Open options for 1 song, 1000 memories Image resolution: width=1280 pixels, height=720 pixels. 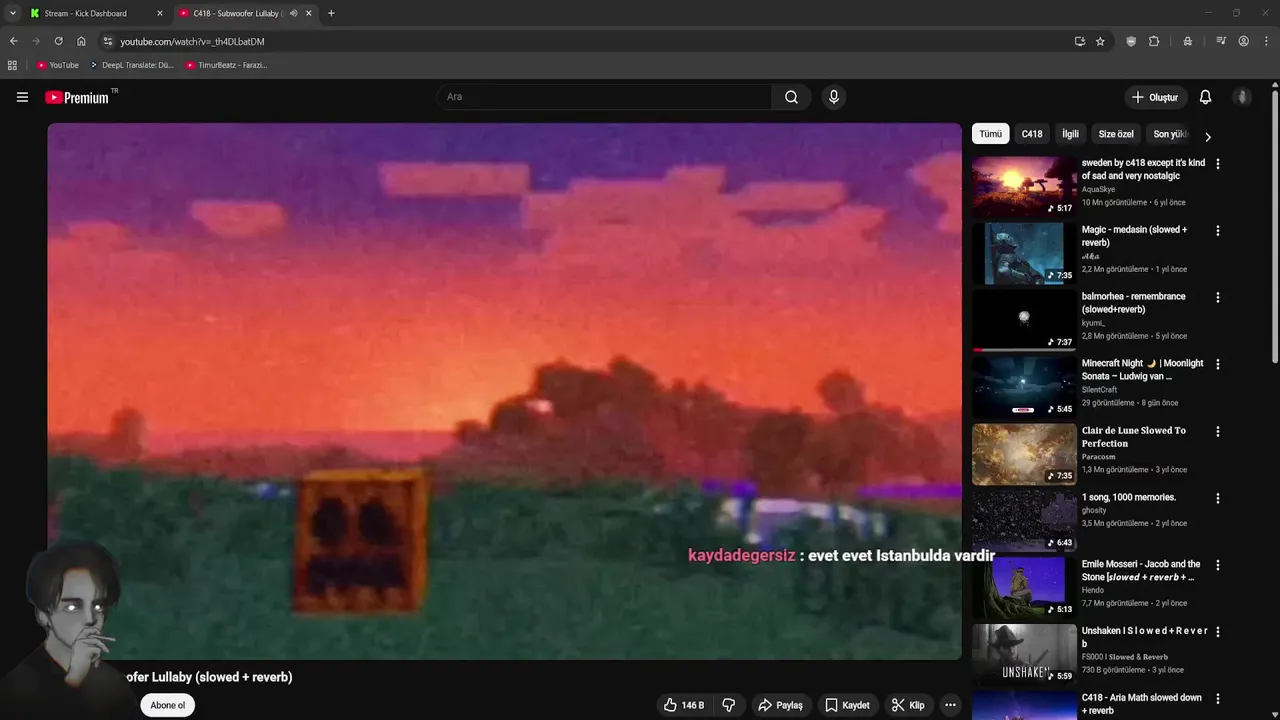click(1217, 498)
